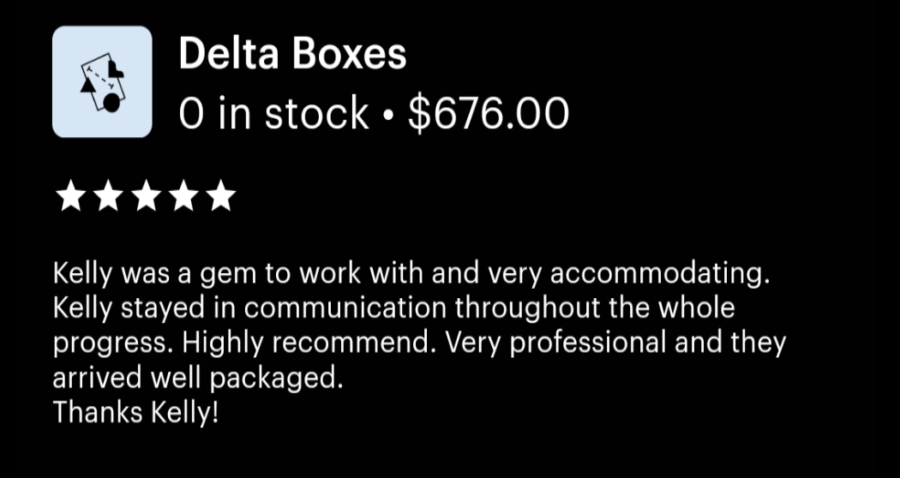Click the $676.00 price
Screen dimensions: 900x478
[489, 114]
